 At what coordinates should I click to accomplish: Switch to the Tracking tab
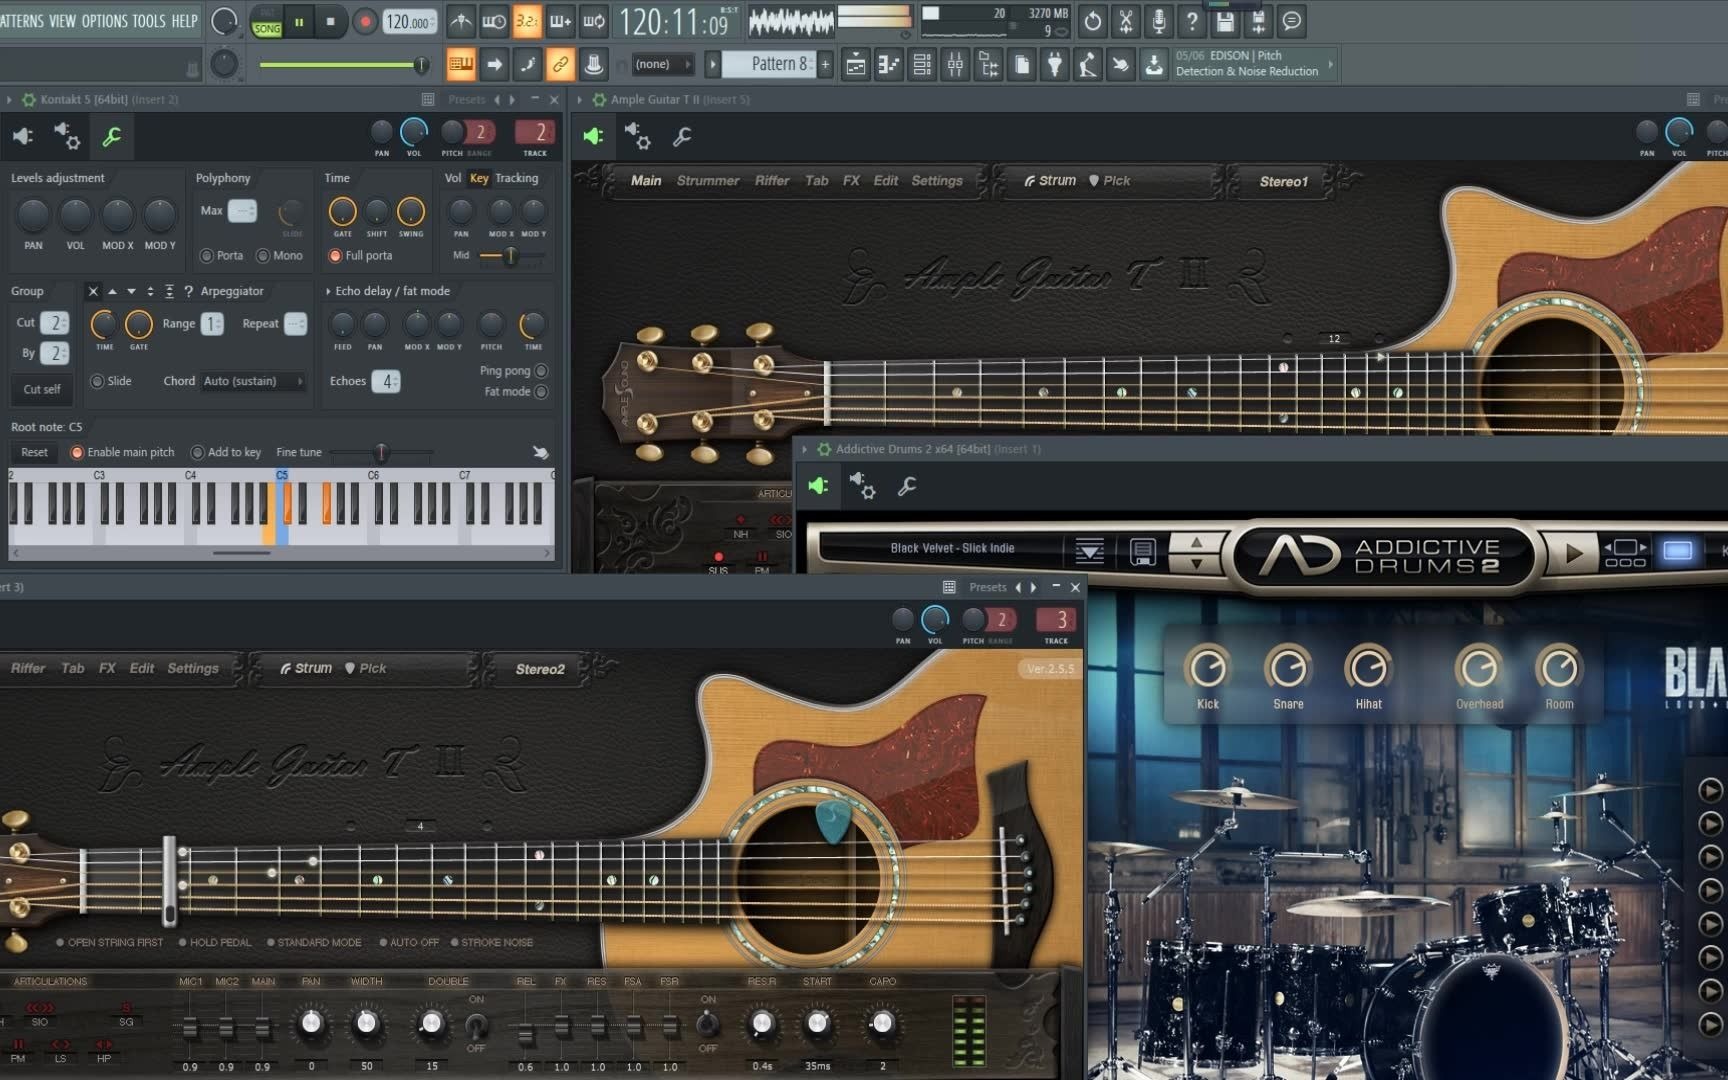(x=516, y=178)
